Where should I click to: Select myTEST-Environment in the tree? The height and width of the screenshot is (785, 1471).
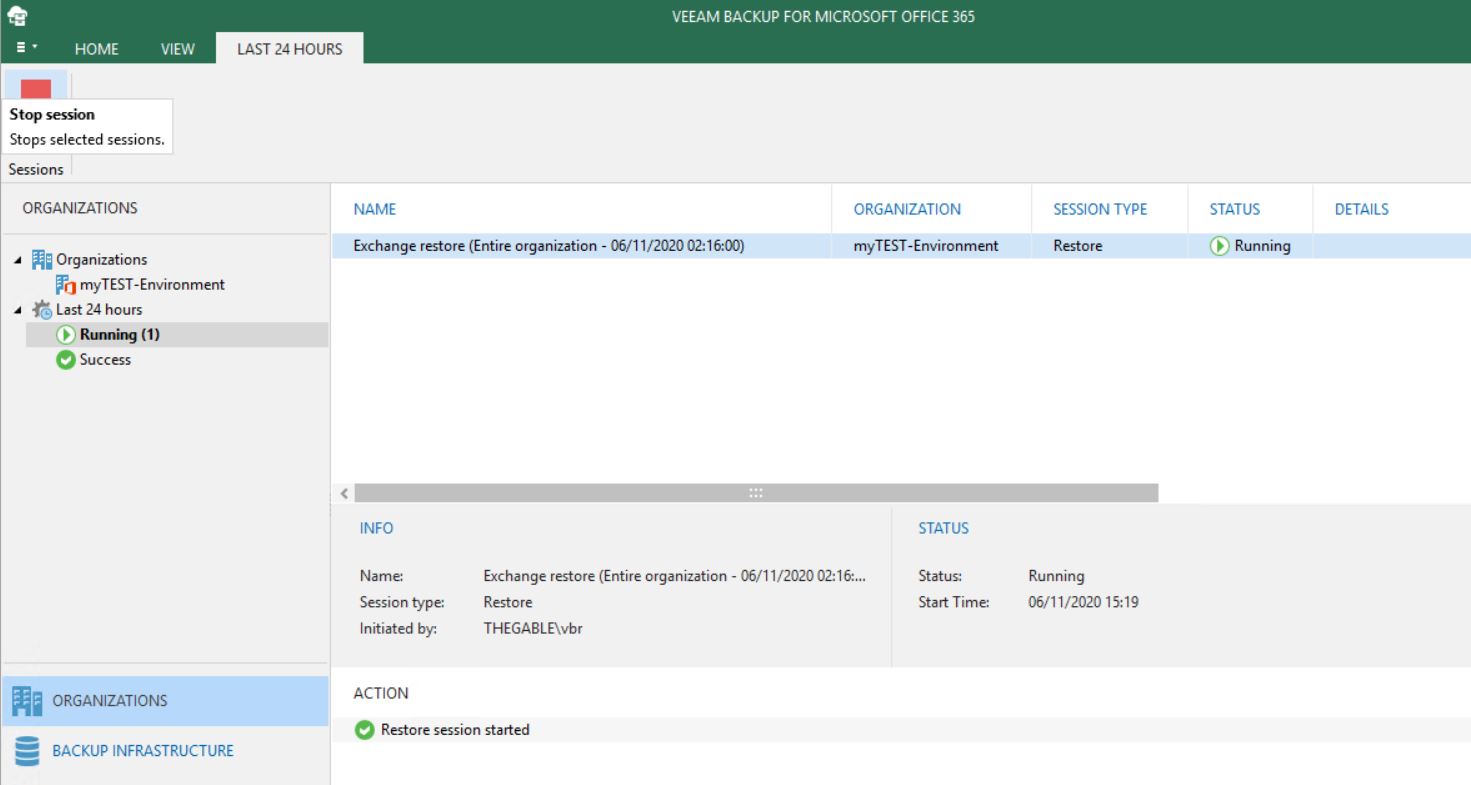click(152, 284)
